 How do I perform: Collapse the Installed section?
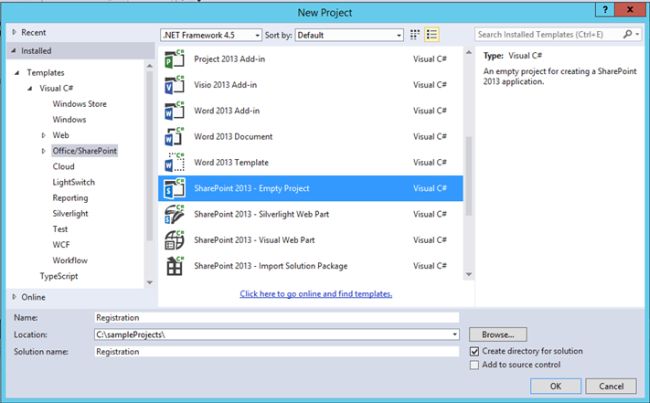coord(14,51)
